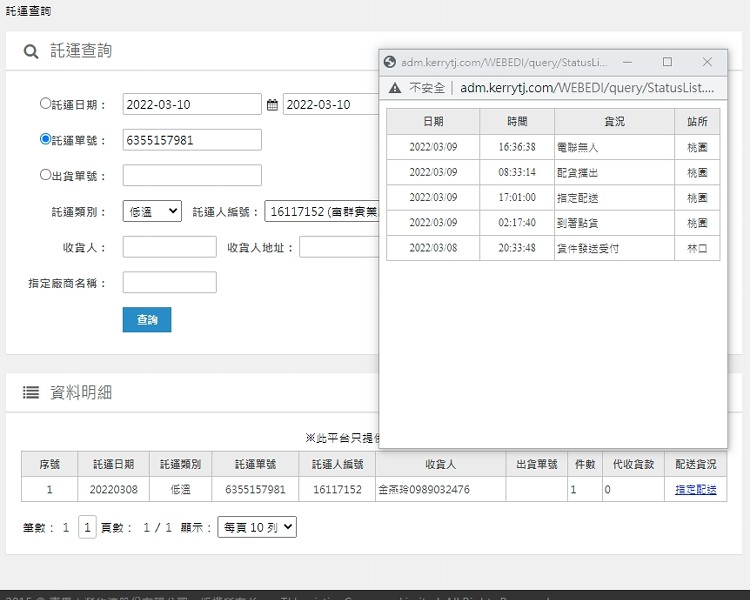Select the 託運日期 radio button
The image size is (750, 600).
45,103
